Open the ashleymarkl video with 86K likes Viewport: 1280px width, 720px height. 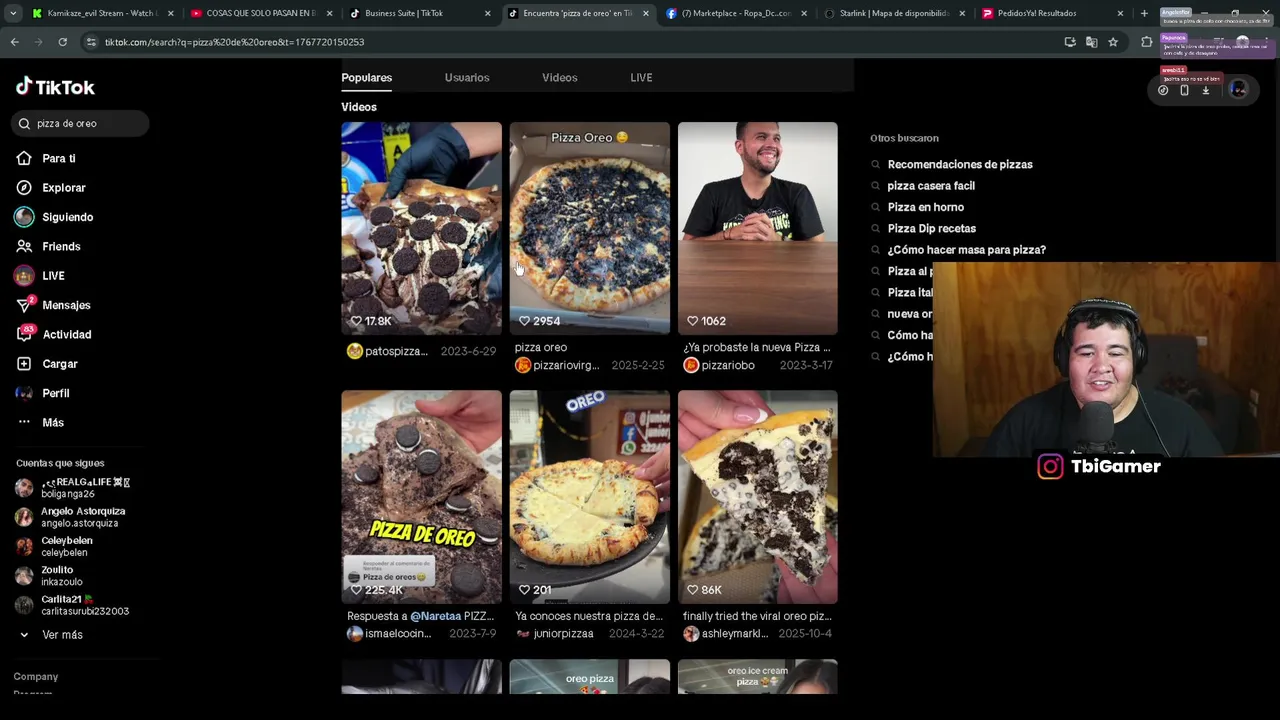[x=757, y=497]
